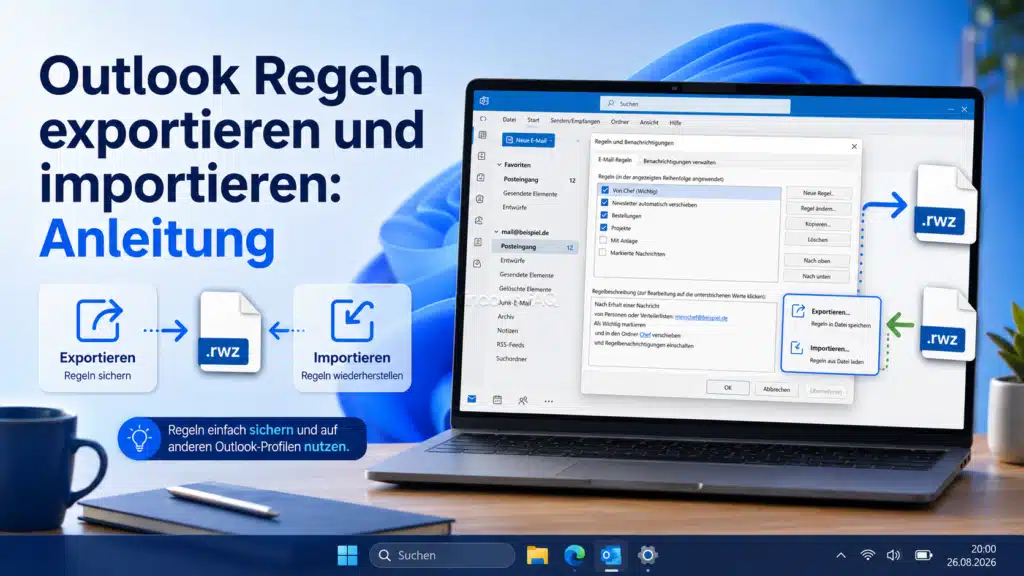This screenshot has width=1024, height=576.
Task: Launch Microsoft Edge from the taskbar
Action: coord(575,555)
